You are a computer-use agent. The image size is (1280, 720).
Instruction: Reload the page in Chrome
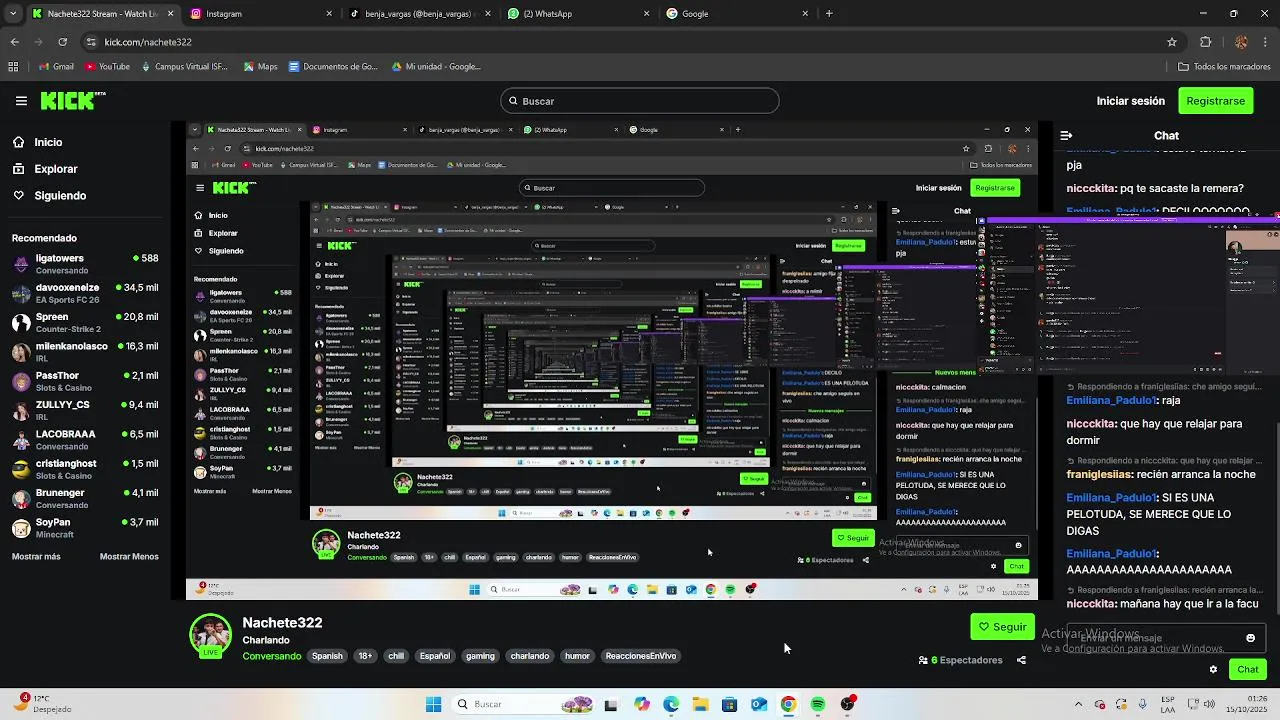(x=62, y=42)
